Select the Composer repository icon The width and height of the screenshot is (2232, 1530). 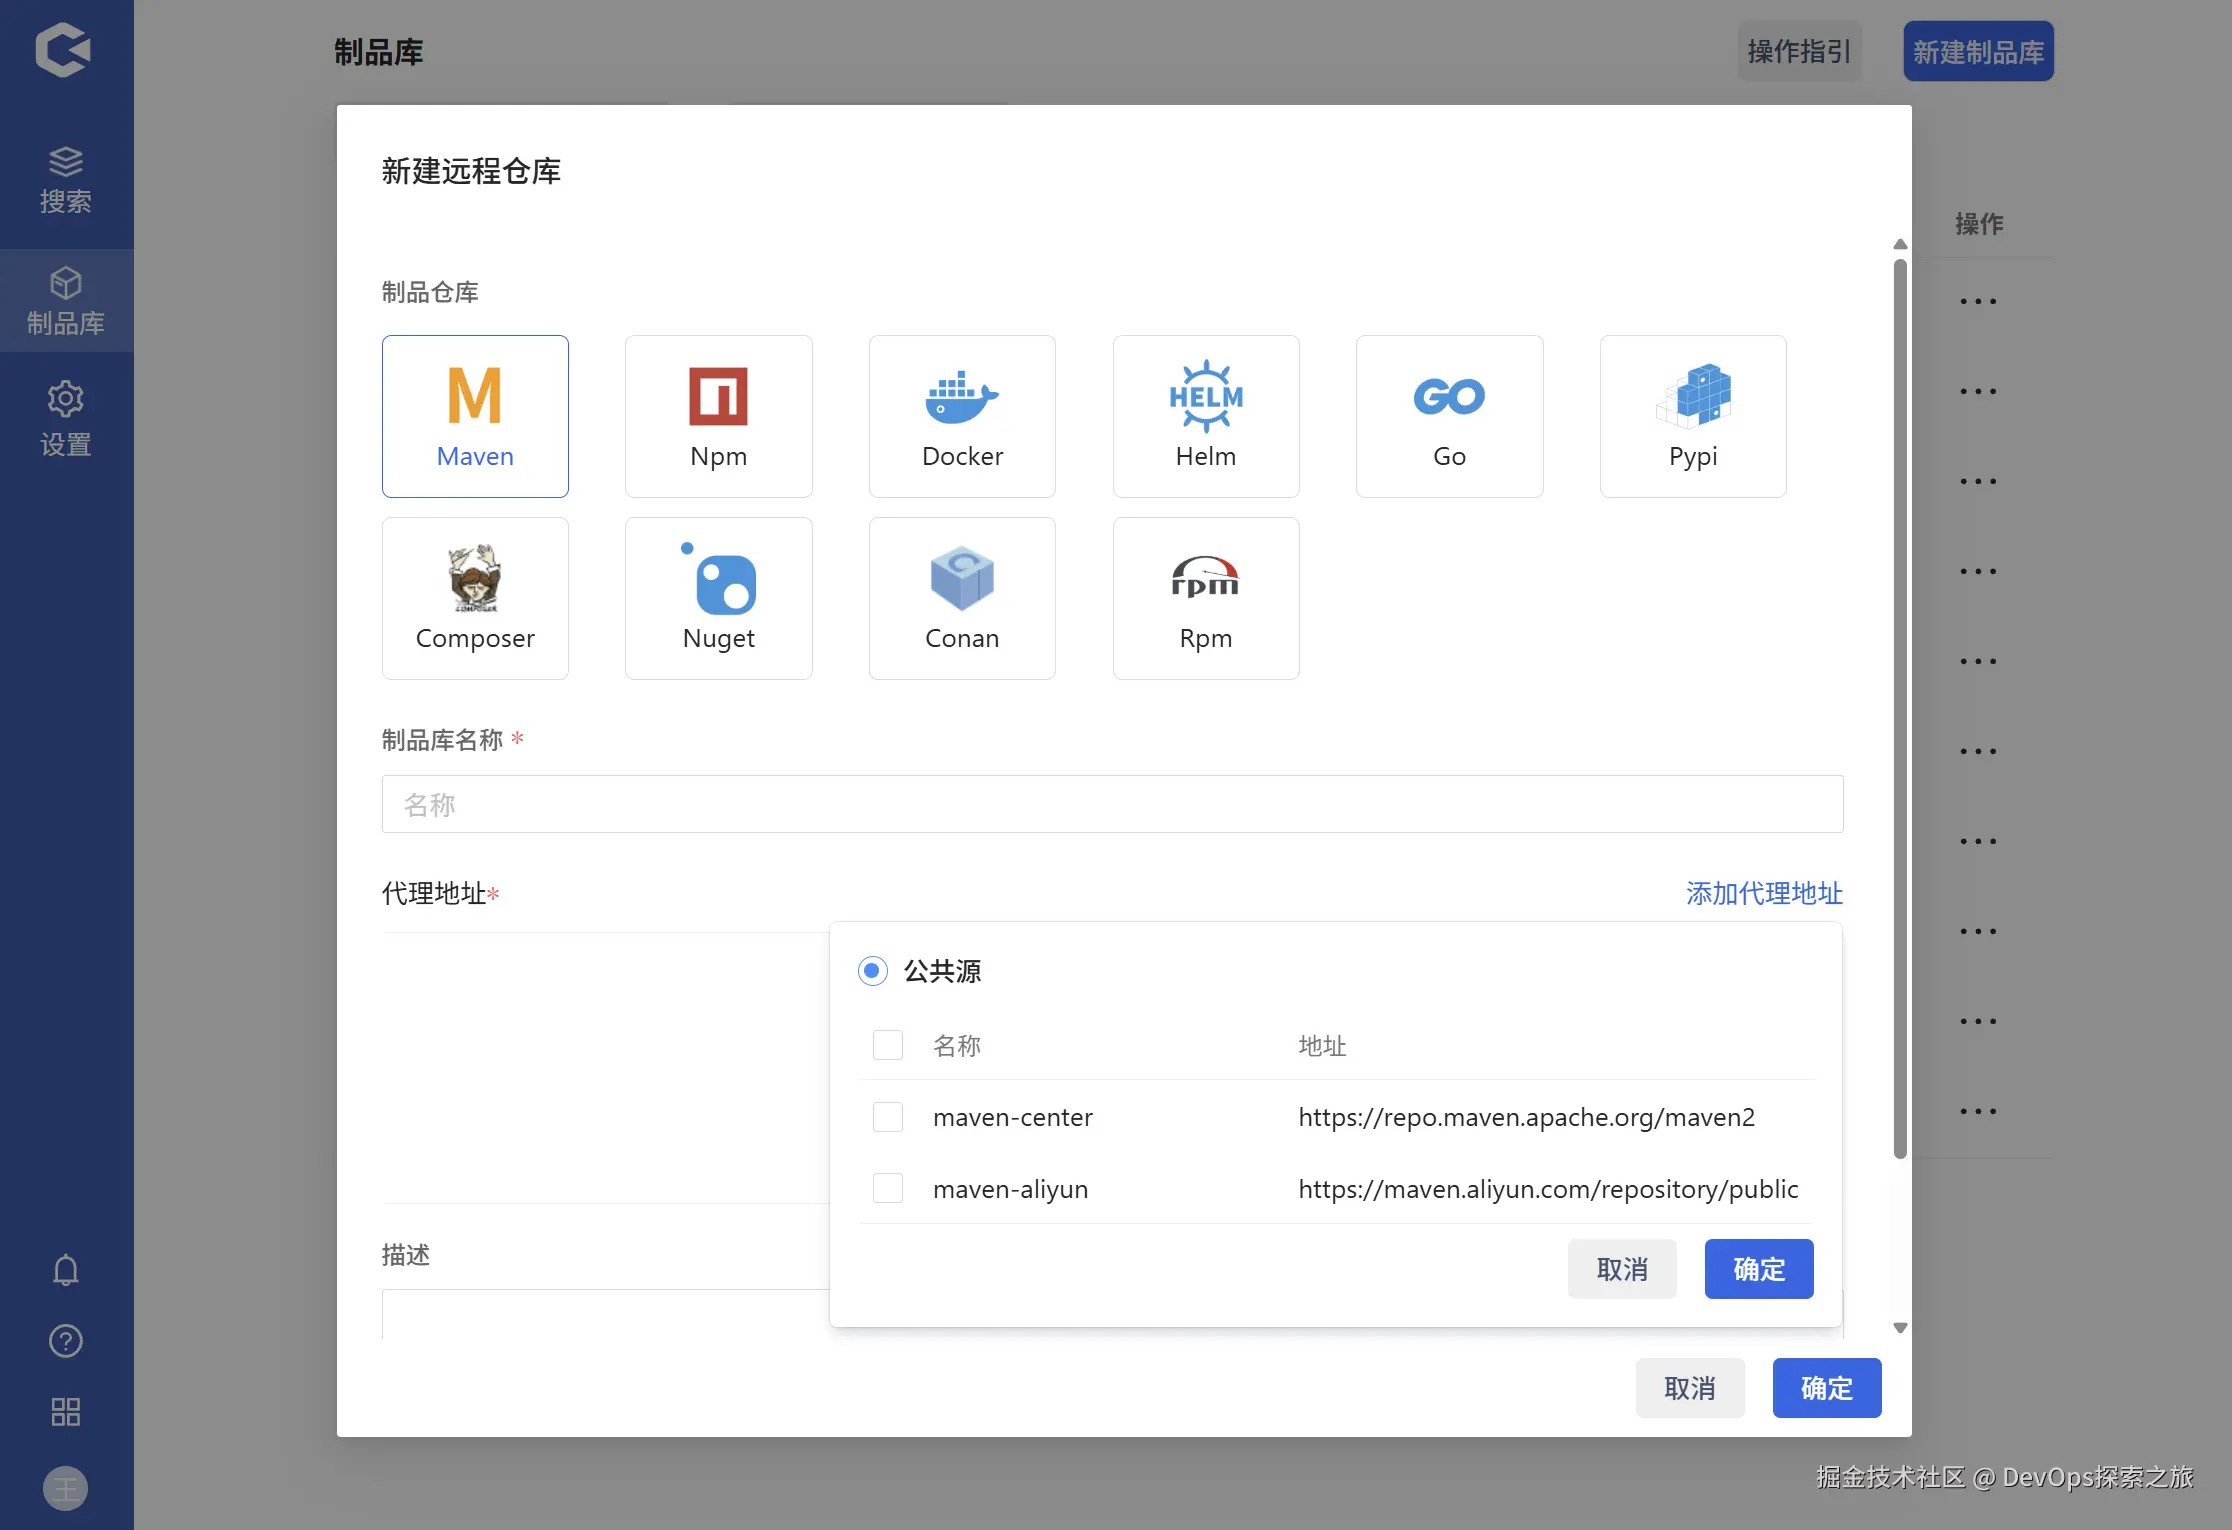click(x=475, y=597)
